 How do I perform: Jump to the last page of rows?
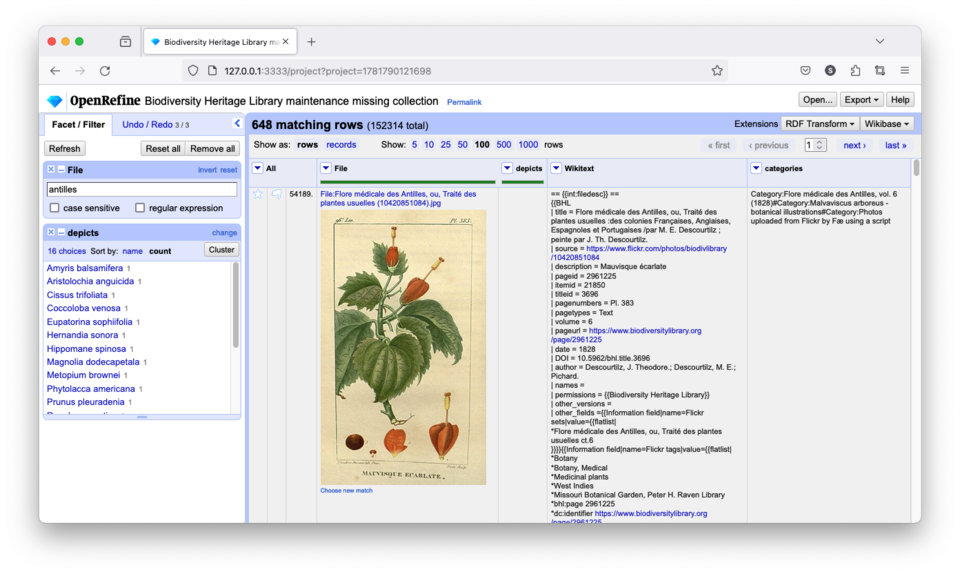(x=895, y=145)
